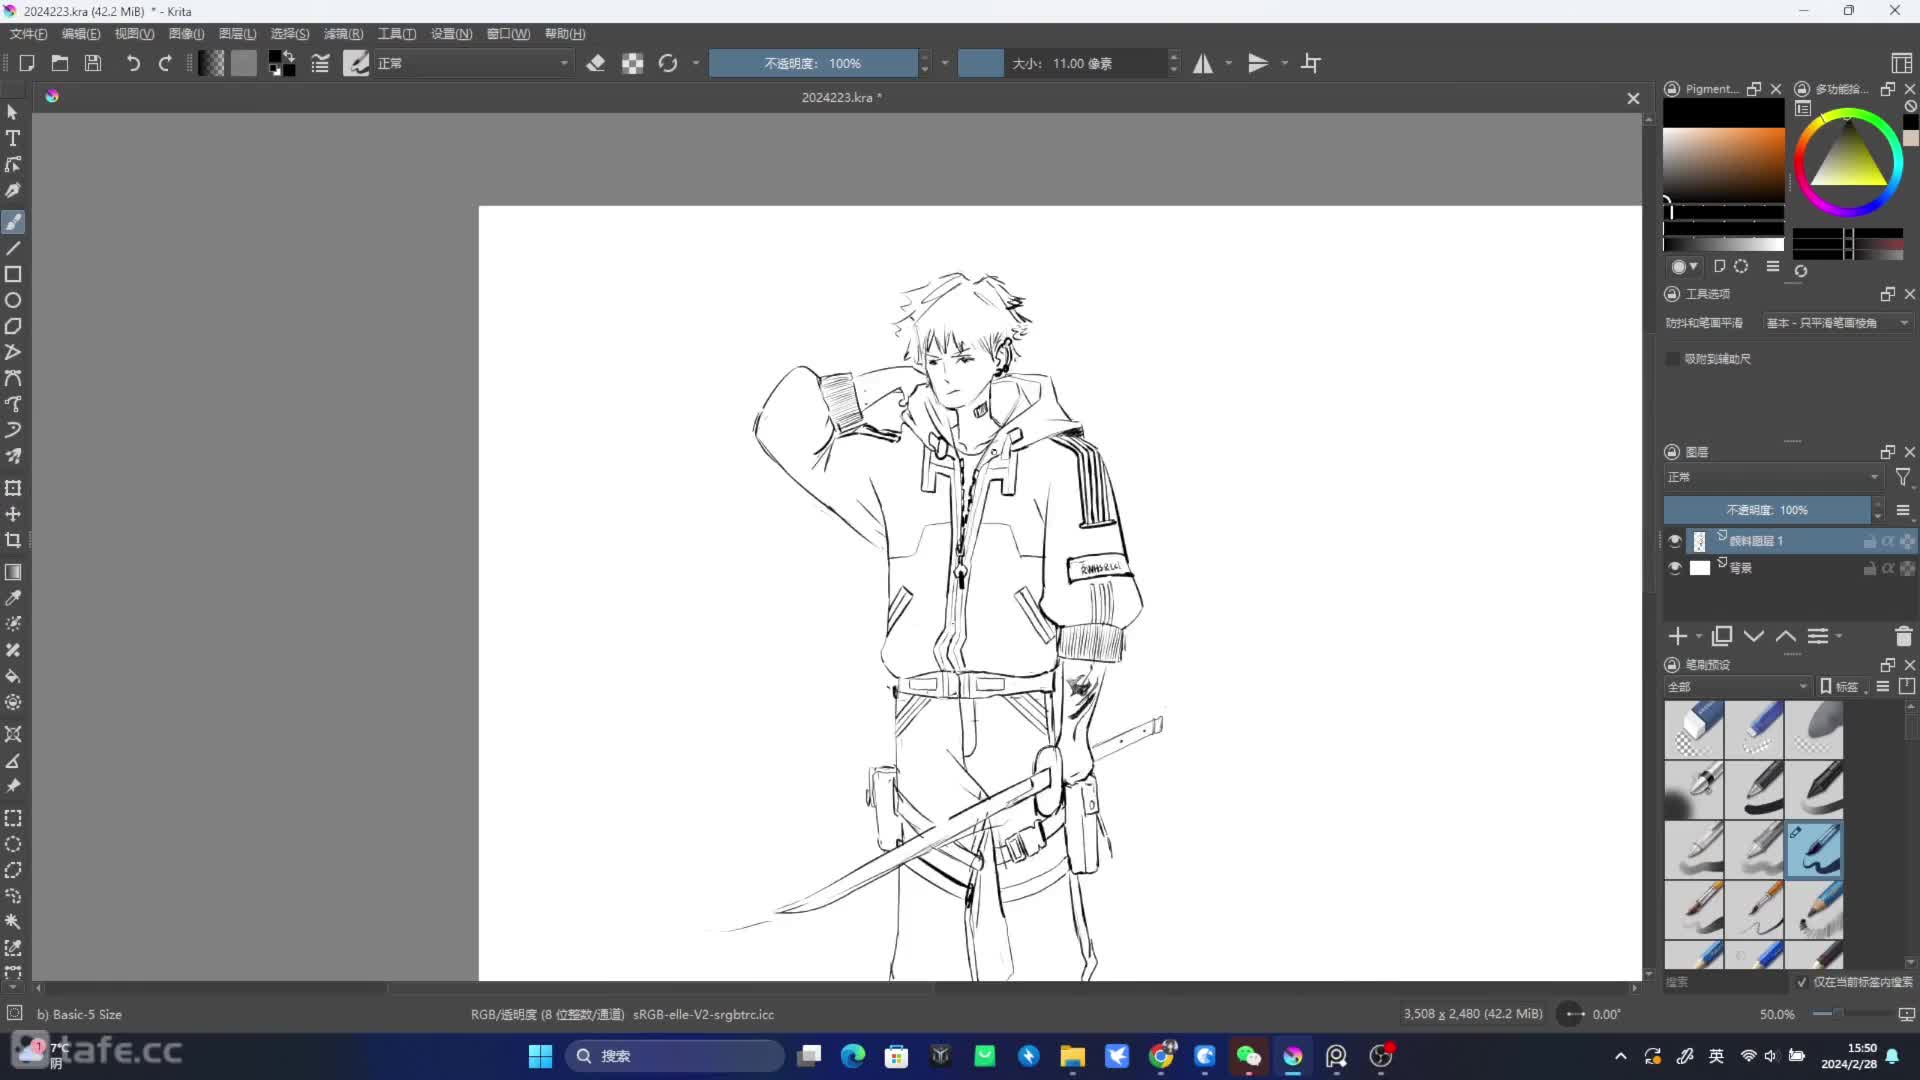Delete the selected layer with trash icon
Viewport: 1920px width, 1080px height.
click(1903, 636)
